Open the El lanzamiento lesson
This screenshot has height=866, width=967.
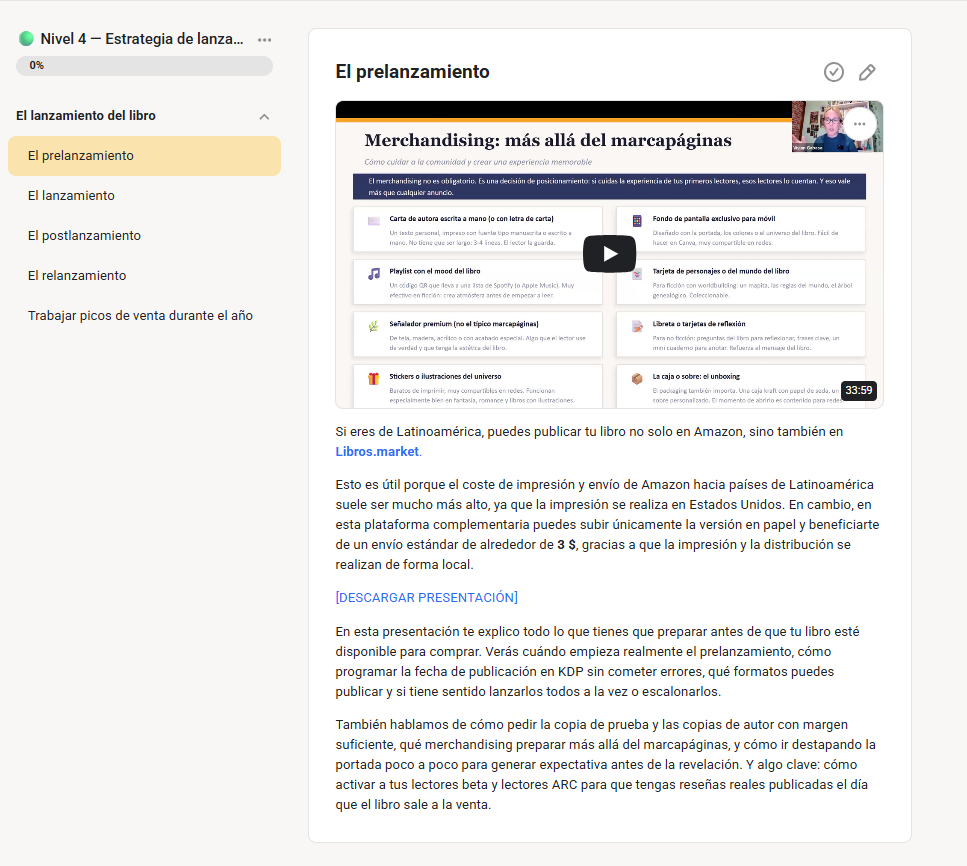click(x=71, y=196)
